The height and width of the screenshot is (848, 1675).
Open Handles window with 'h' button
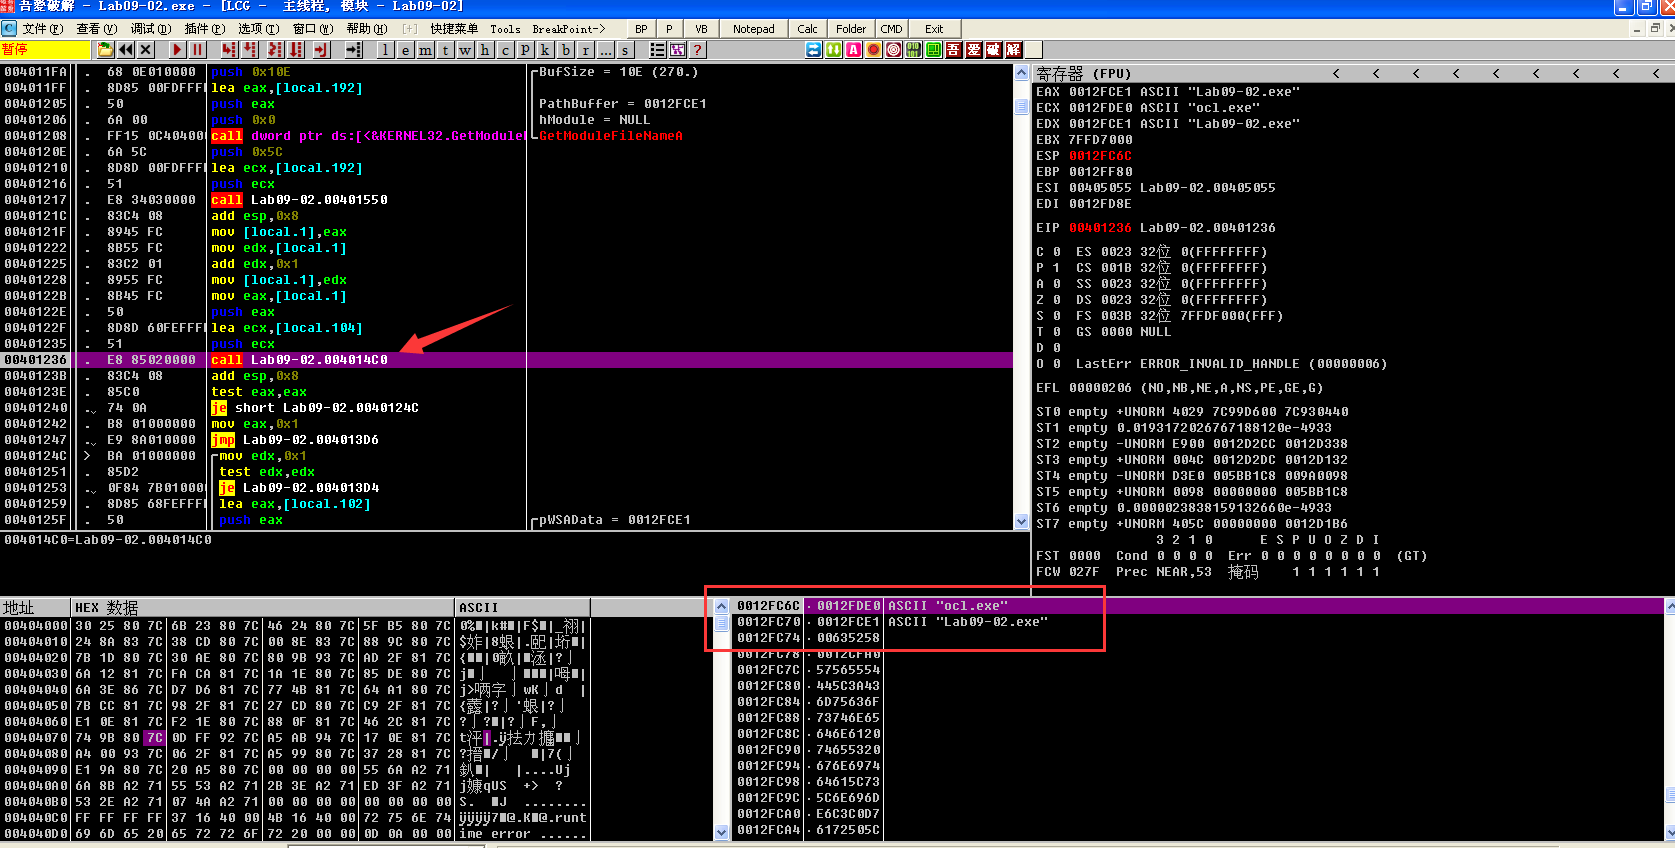[485, 49]
